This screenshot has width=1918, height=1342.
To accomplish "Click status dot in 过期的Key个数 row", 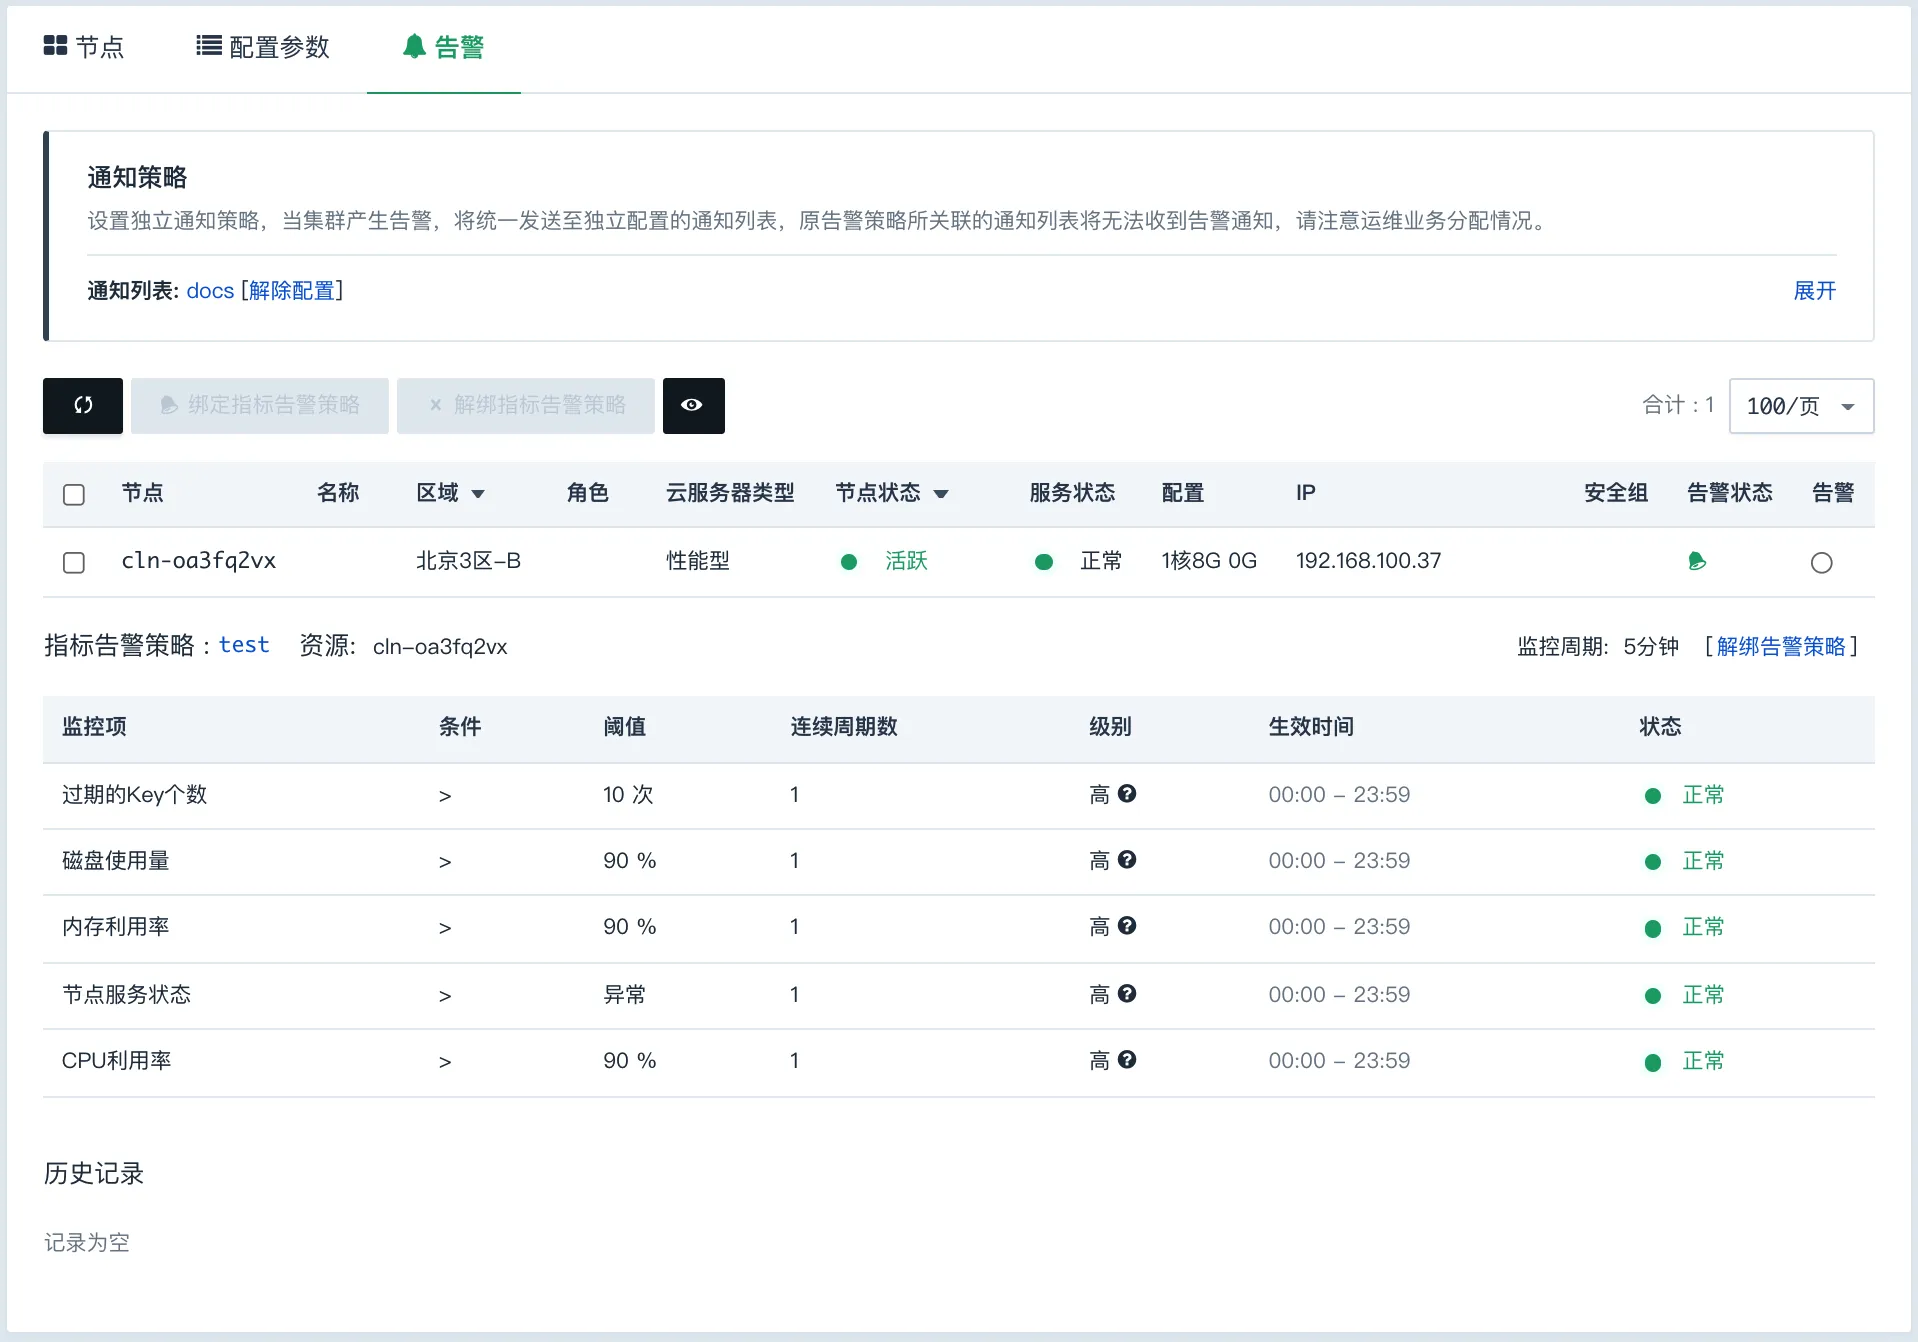I will pos(1653,796).
